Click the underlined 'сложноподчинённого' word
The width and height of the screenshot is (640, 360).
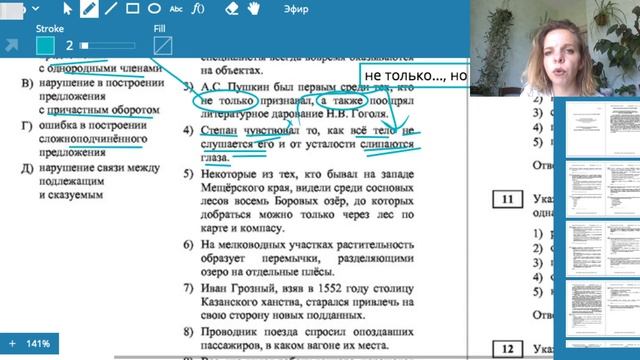[x=93, y=139]
